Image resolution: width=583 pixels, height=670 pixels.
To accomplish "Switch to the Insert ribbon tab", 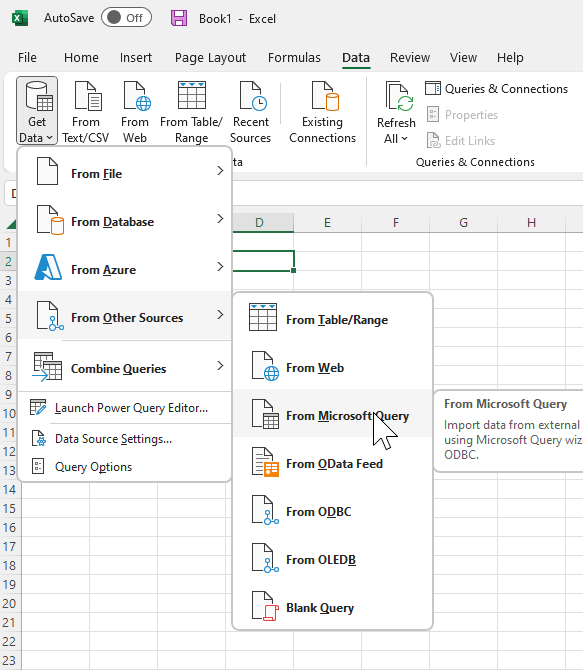I will coord(136,58).
